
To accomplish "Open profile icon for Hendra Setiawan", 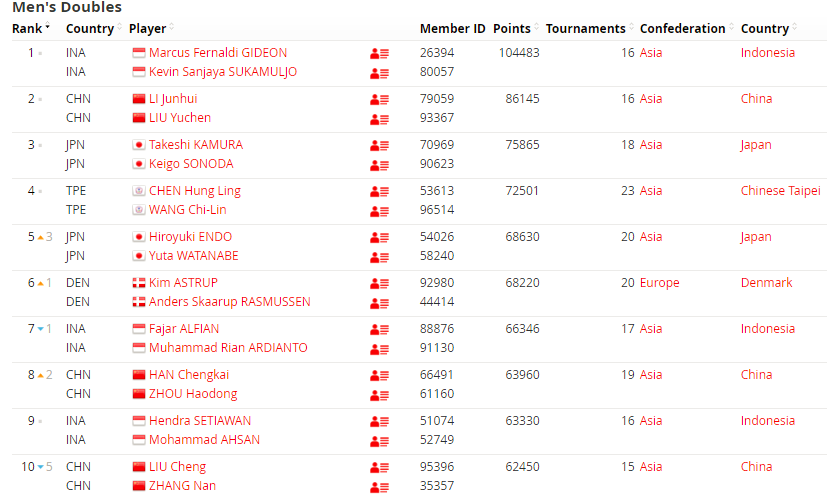I will [x=379, y=421].
